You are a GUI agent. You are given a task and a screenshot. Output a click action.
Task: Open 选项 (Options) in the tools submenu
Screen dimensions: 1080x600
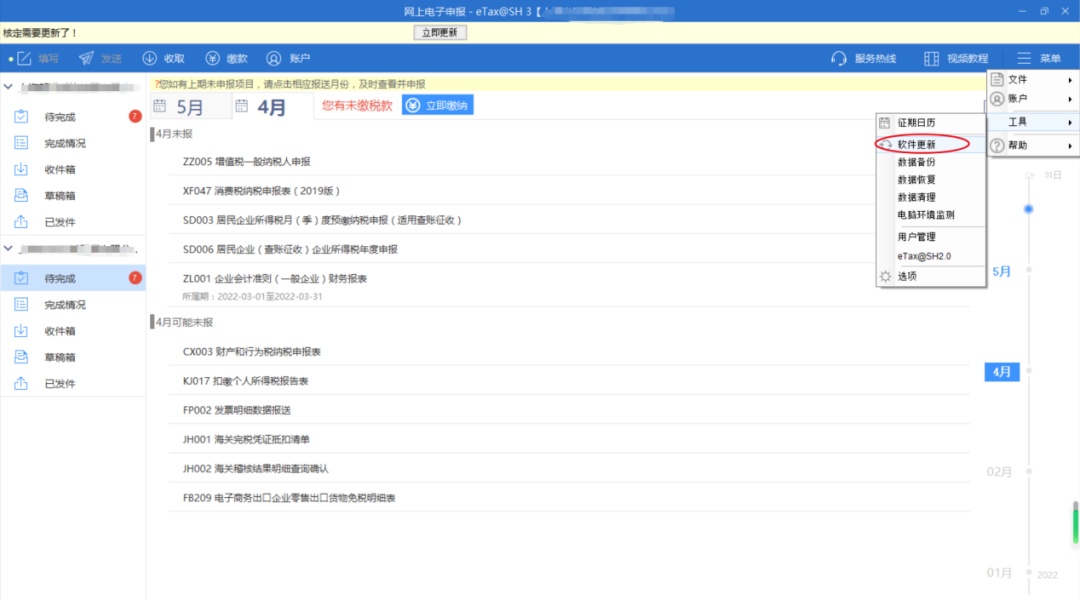tap(907, 276)
